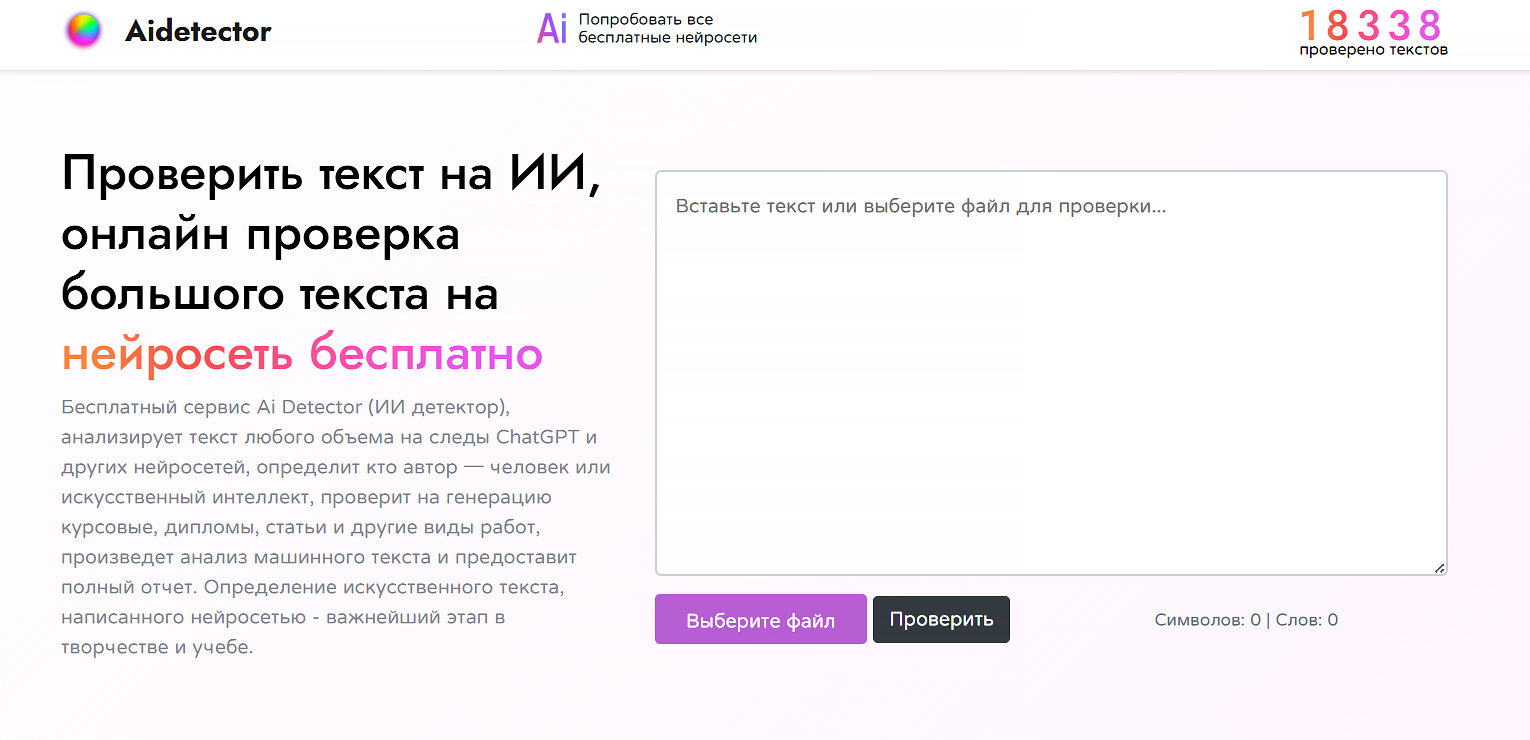Screen dimensions: 1530x740
Task: Click the textarea resize handle corner
Action: [1439, 568]
